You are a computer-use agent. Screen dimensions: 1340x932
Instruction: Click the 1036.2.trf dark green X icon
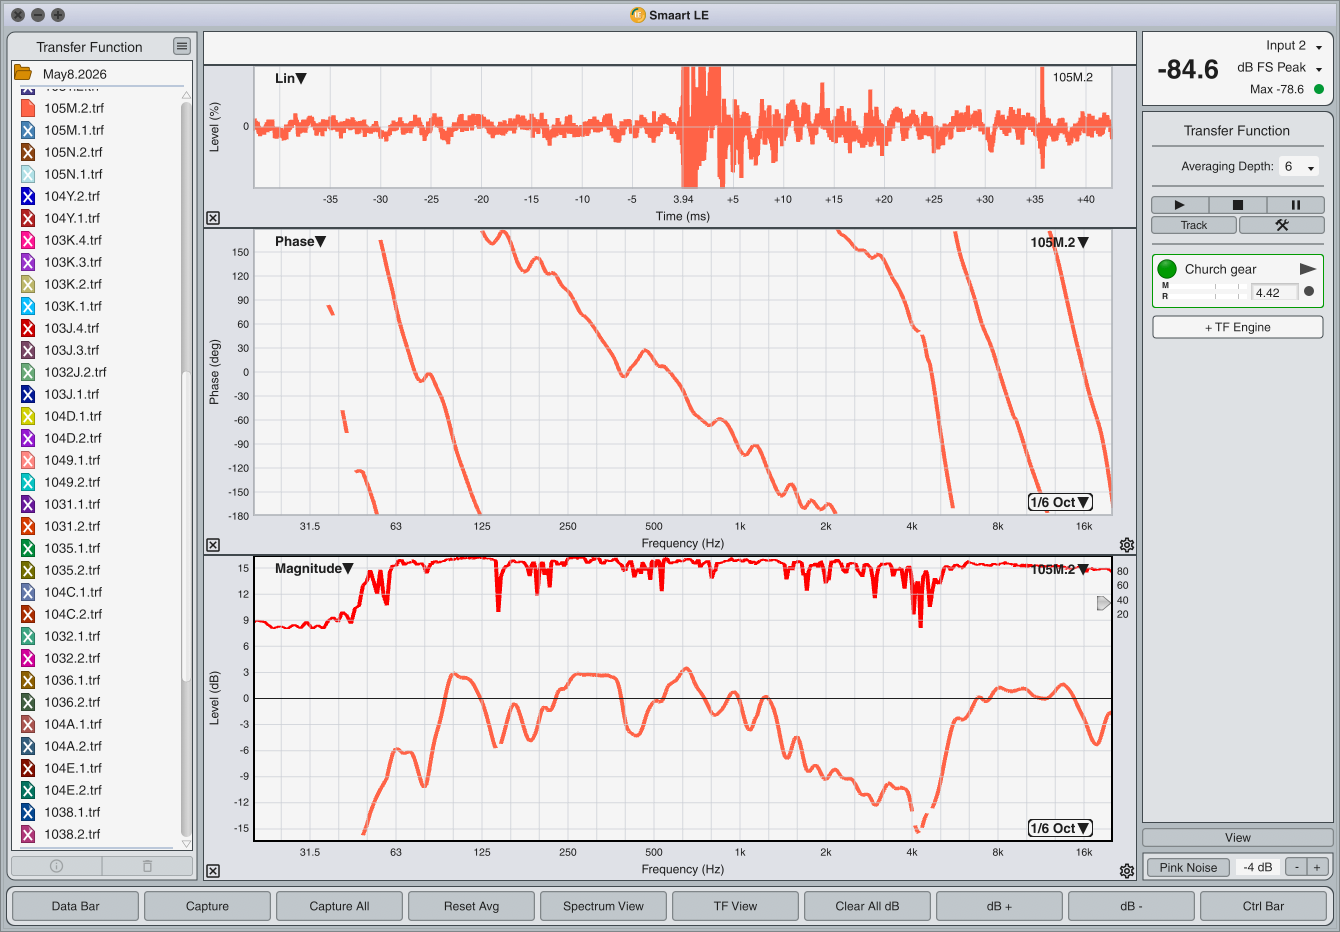pyautogui.click(x=28, y=702)
